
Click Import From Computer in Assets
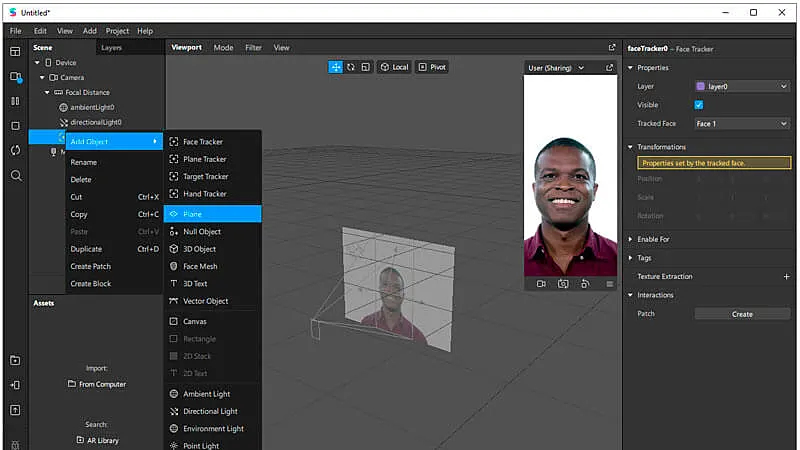pyautogui.click(x=97, y=384)
